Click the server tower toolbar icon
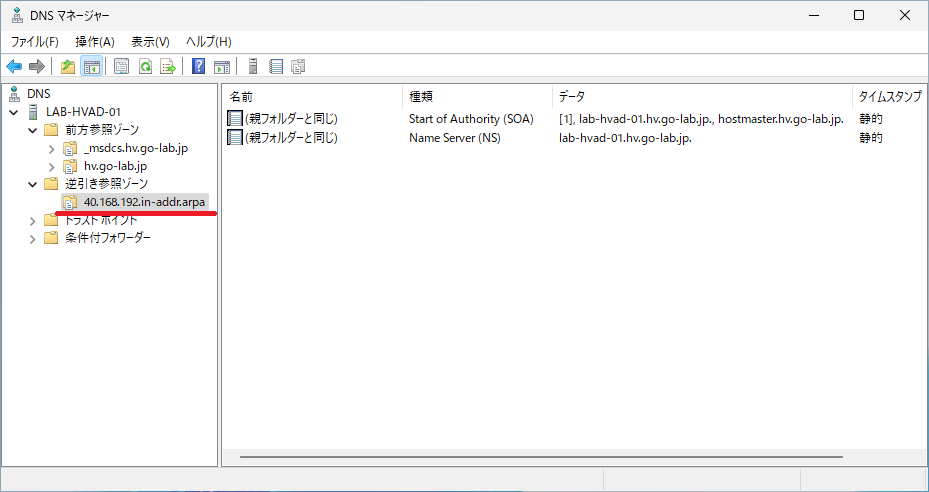Image resolution: width=929 pixels, height=492 pixels. click(x=253, y=66)
